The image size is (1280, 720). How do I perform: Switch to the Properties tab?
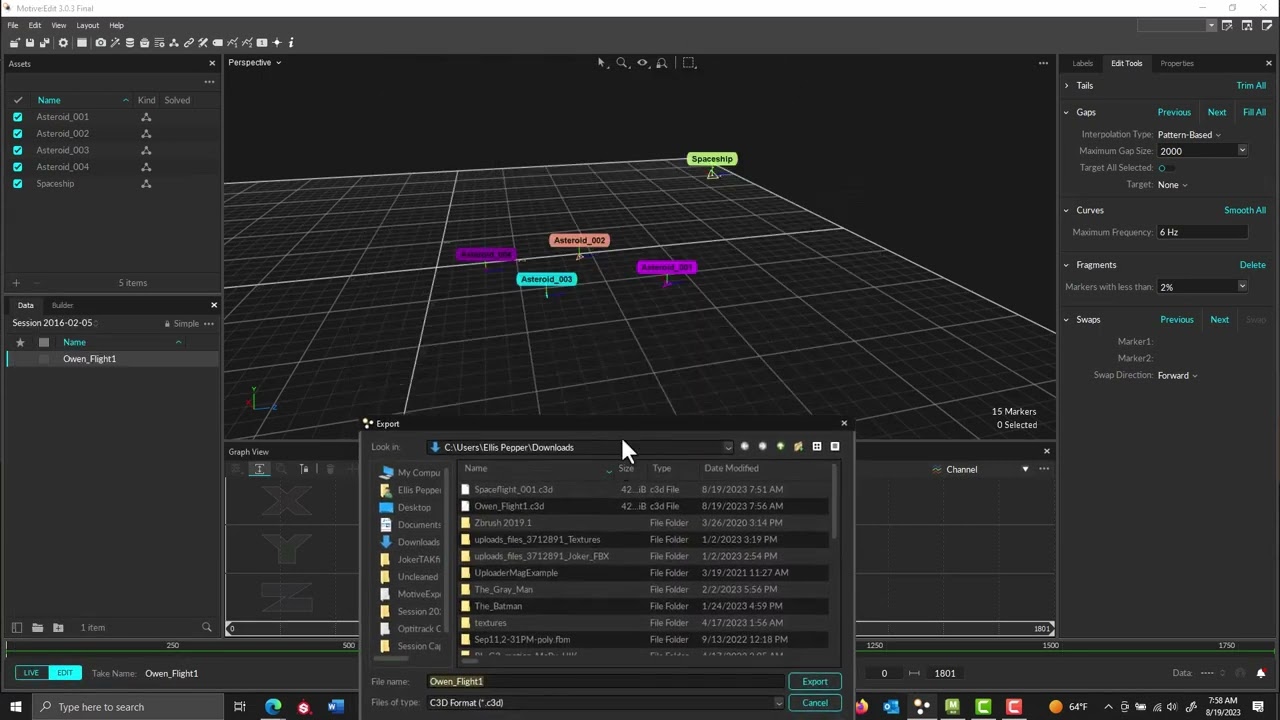pos(1177,63)
